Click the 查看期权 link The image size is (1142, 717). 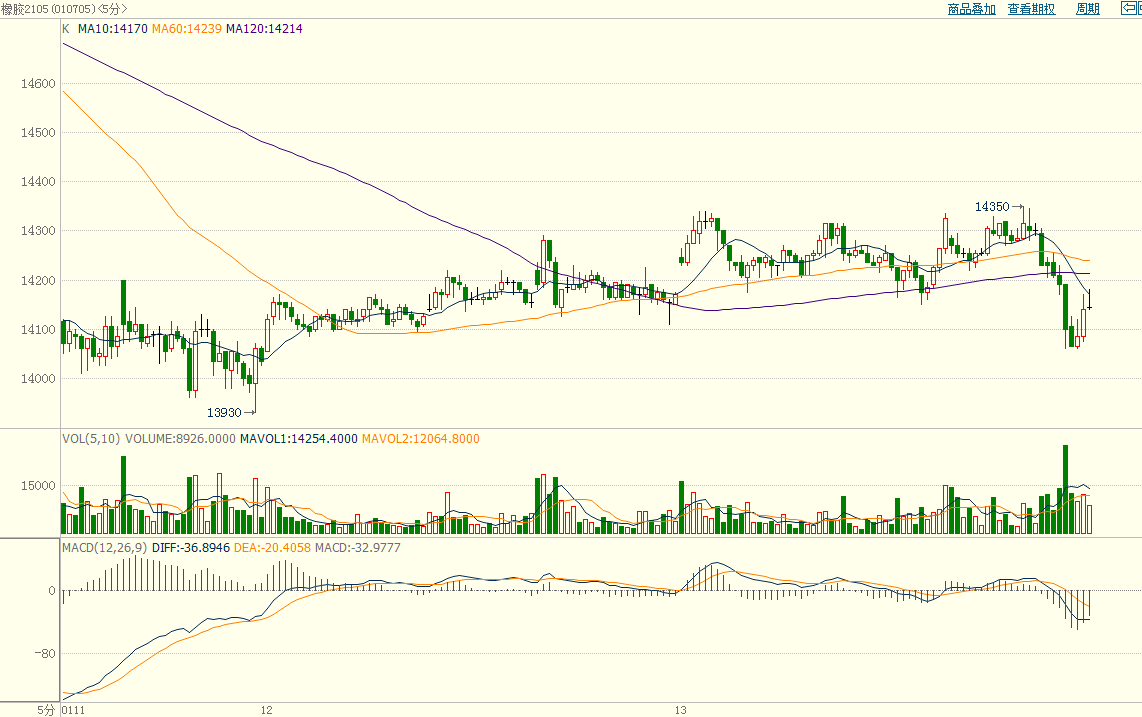tap(1031, 9)
